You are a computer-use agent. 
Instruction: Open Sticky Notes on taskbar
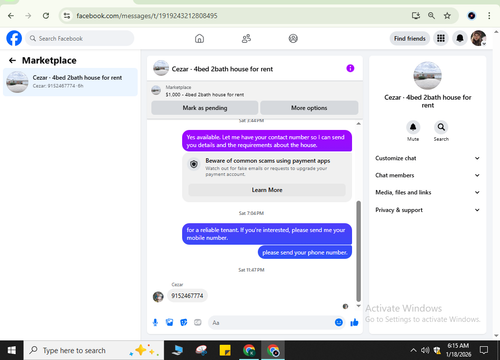[x=225, y=350]
